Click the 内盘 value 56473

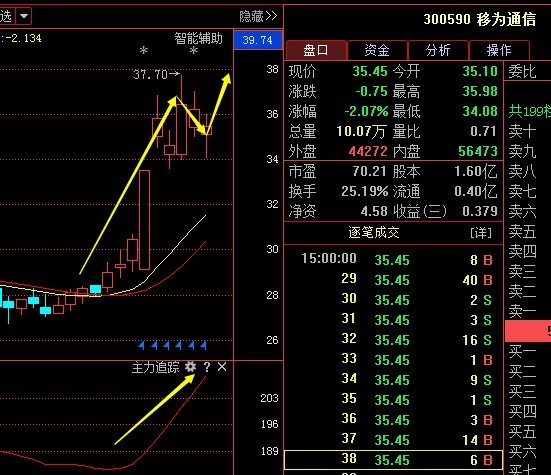(x=478, y=151)
